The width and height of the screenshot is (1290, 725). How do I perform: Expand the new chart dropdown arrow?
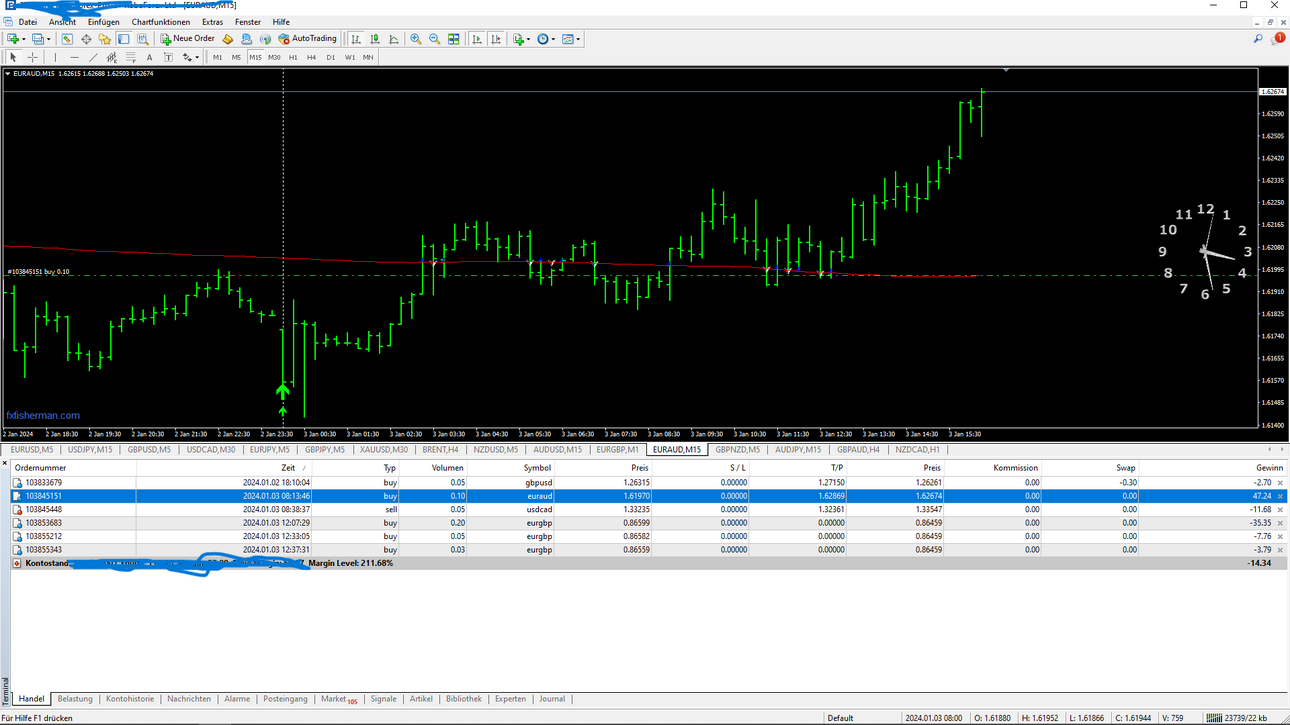(24, 39)
